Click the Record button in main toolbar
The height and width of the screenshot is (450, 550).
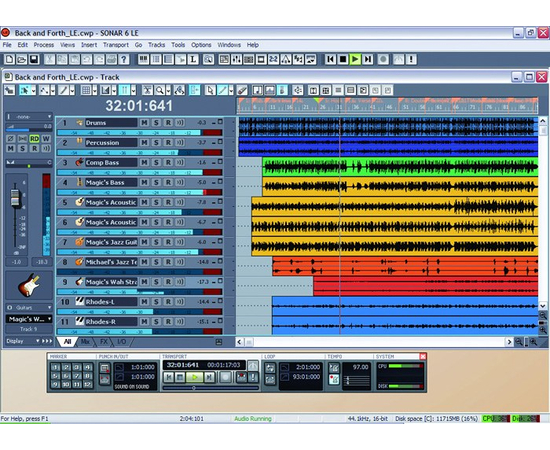tap(383, 59)
